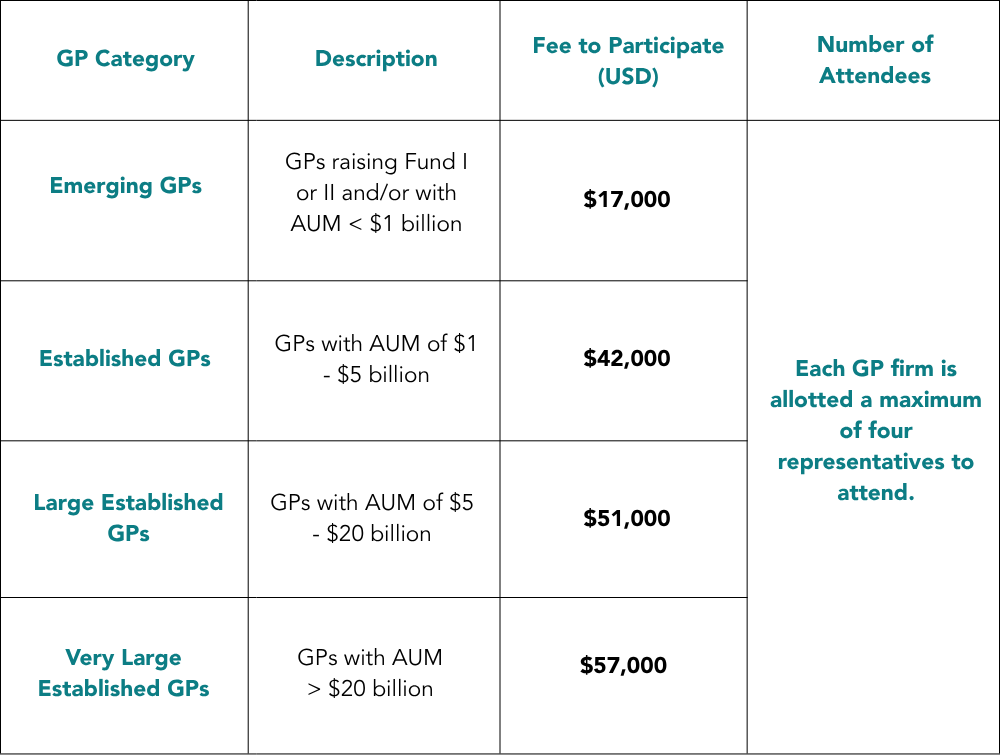Click the AUM of $5 - $20 billion description
The image size is (1000, 755).
(x=372, y=517)
